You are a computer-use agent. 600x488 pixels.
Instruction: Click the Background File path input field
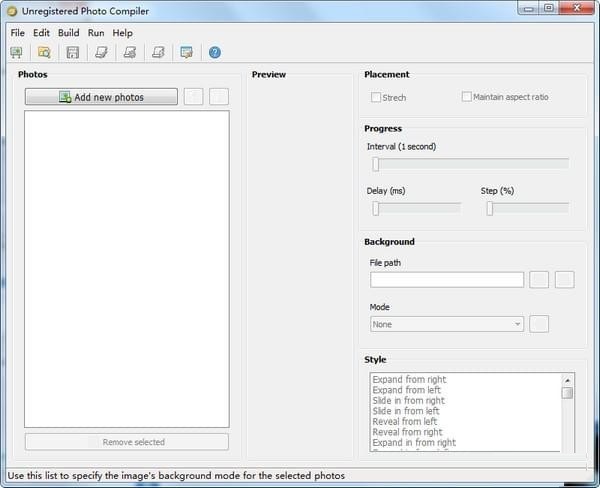coord(447,280)
